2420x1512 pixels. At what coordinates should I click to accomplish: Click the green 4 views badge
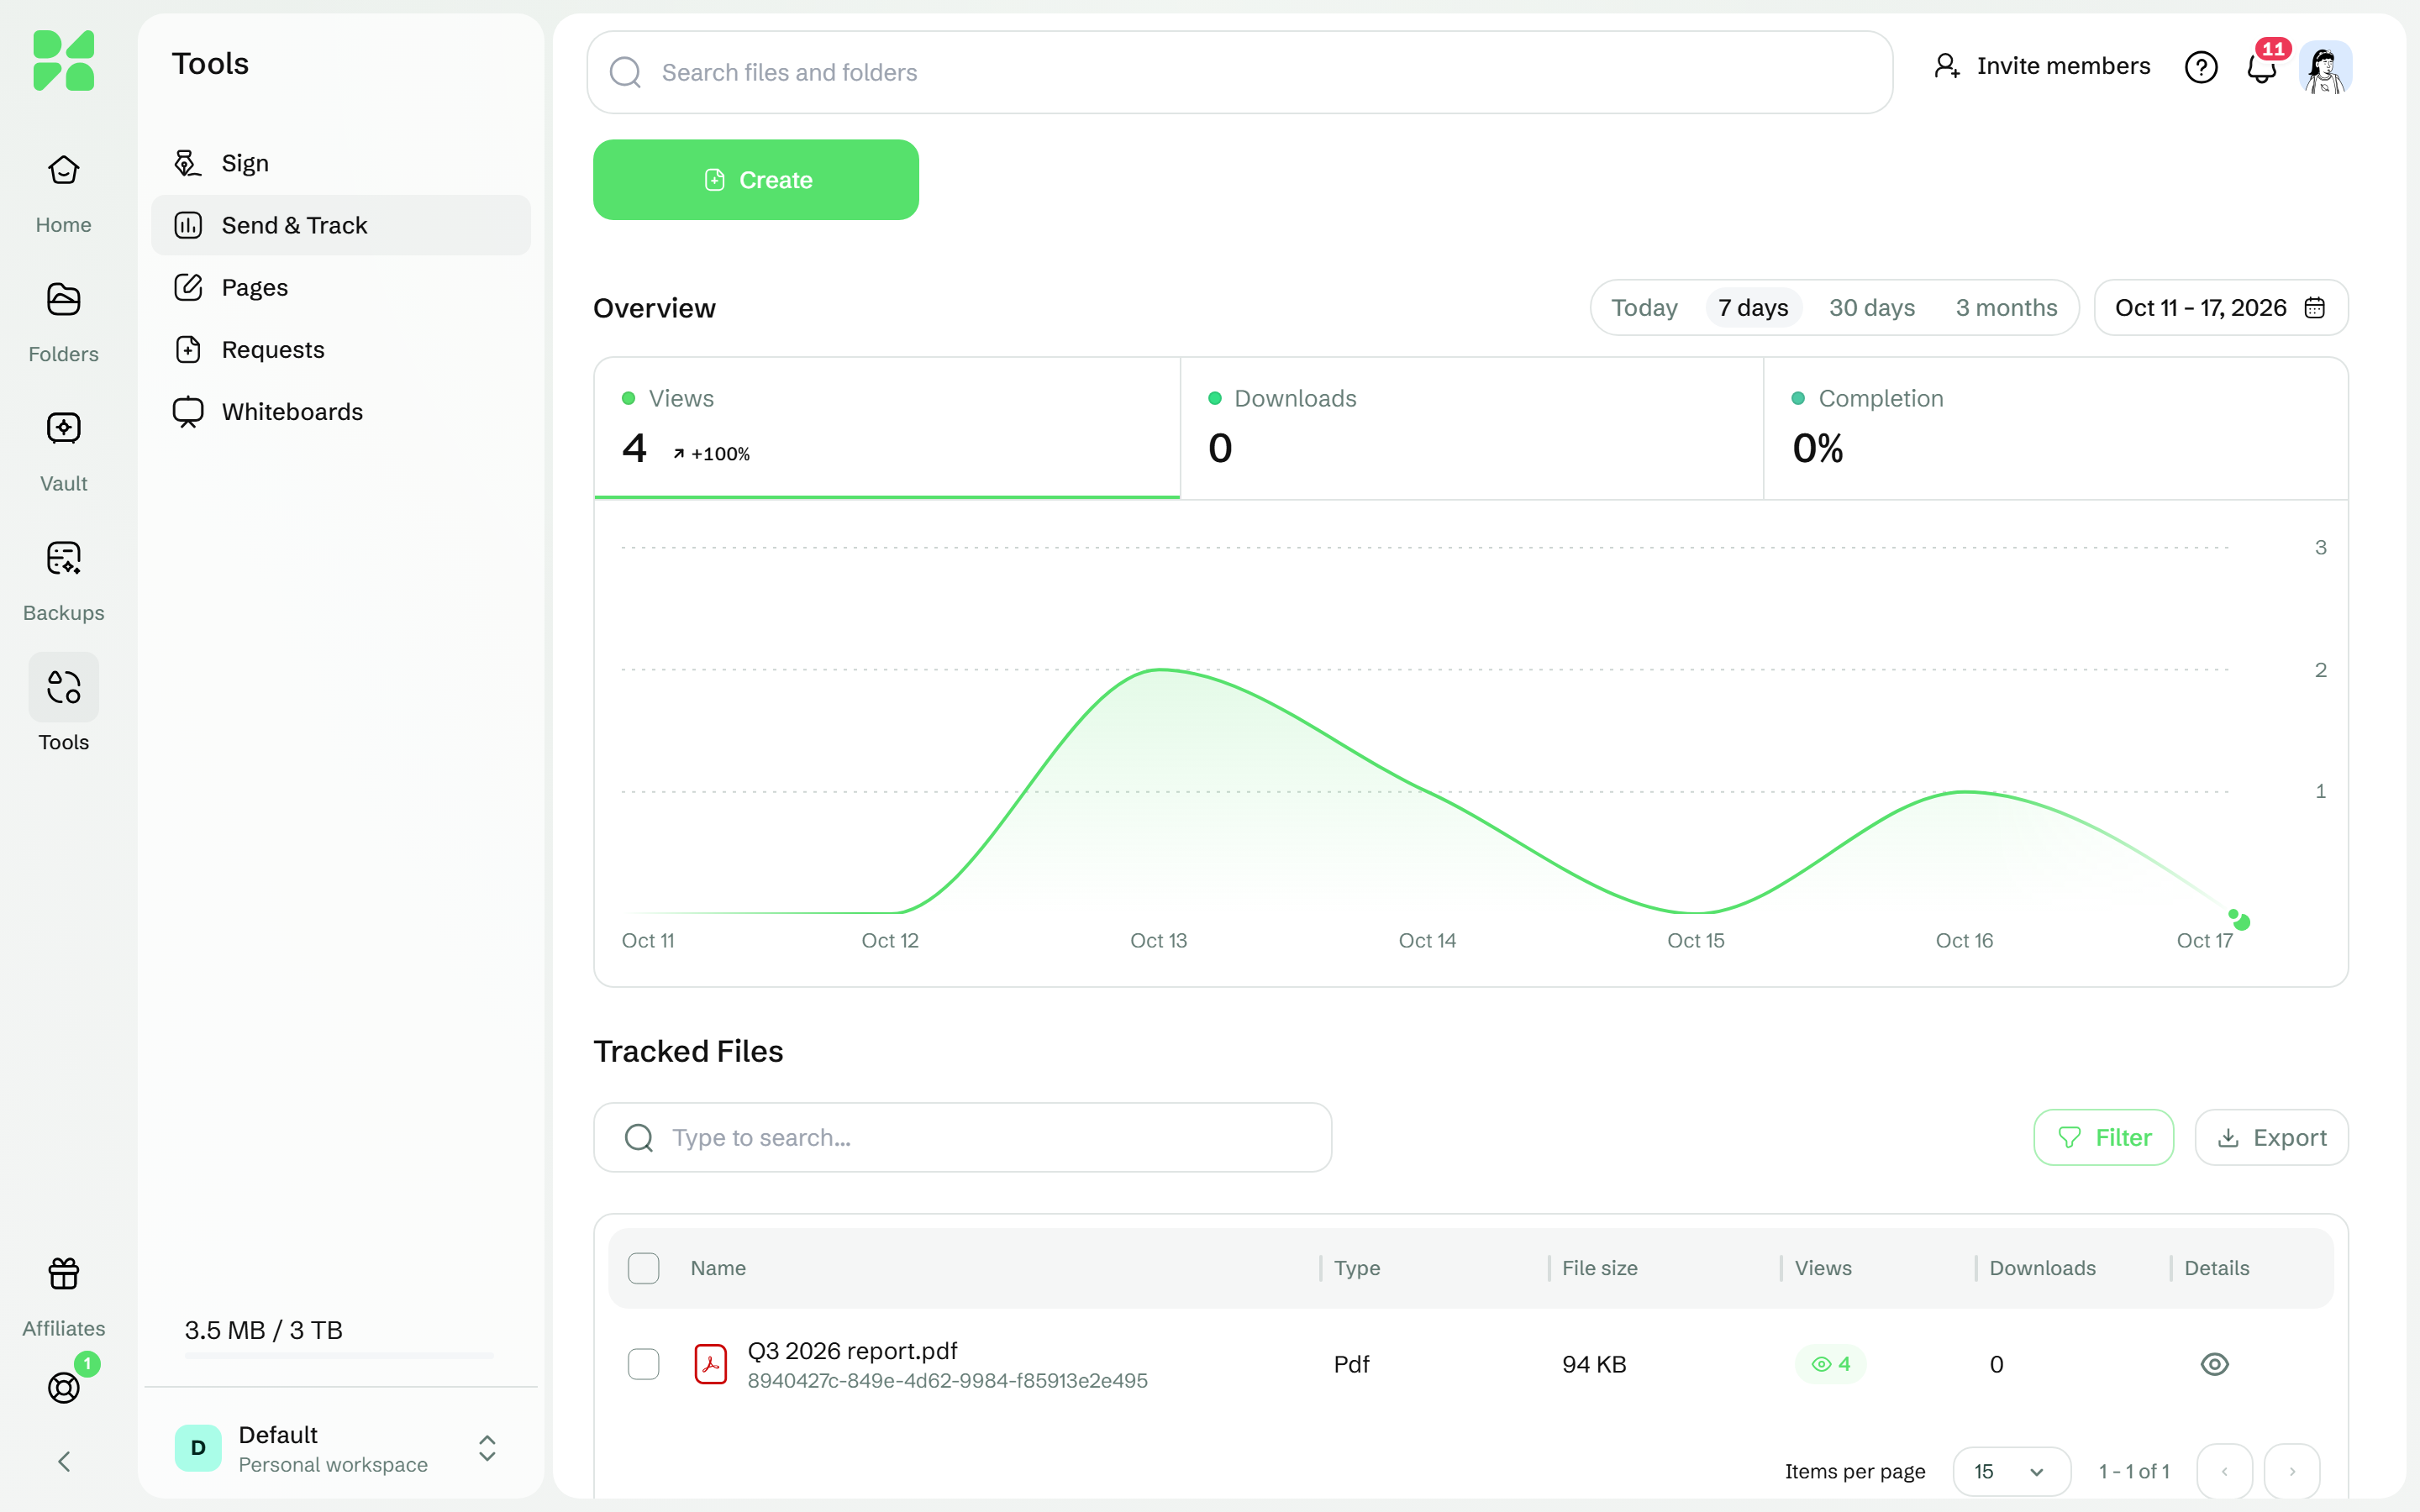[1831, 1364]
